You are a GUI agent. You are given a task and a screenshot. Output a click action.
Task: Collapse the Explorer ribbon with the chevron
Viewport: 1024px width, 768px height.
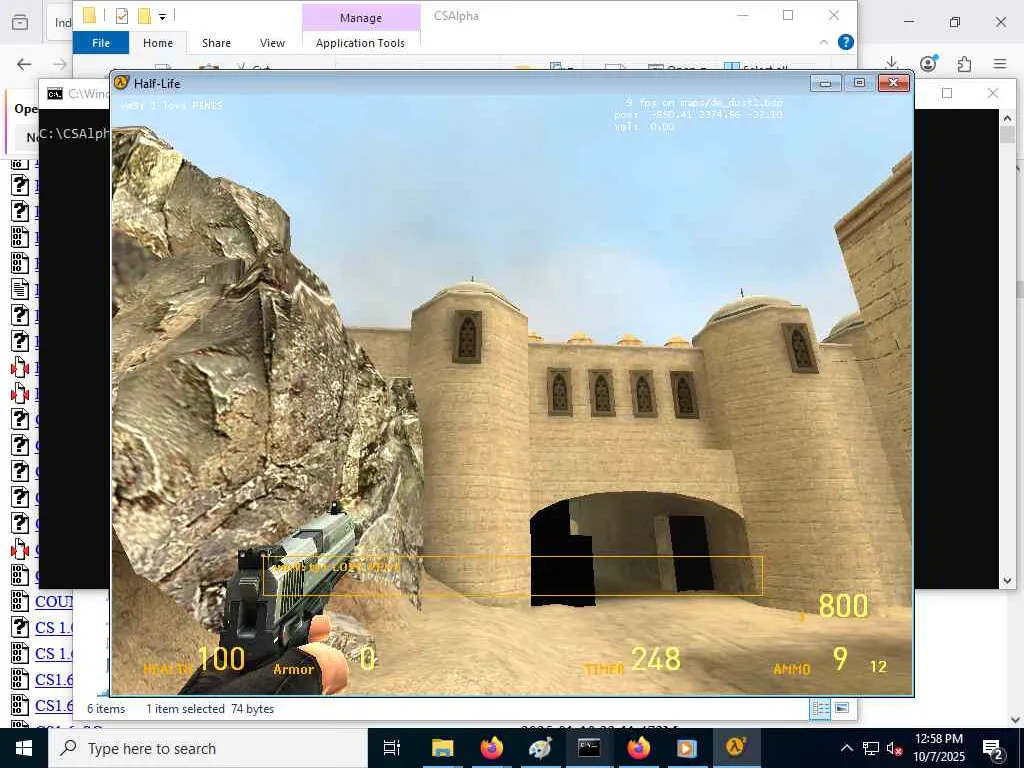tap(824, 42)
